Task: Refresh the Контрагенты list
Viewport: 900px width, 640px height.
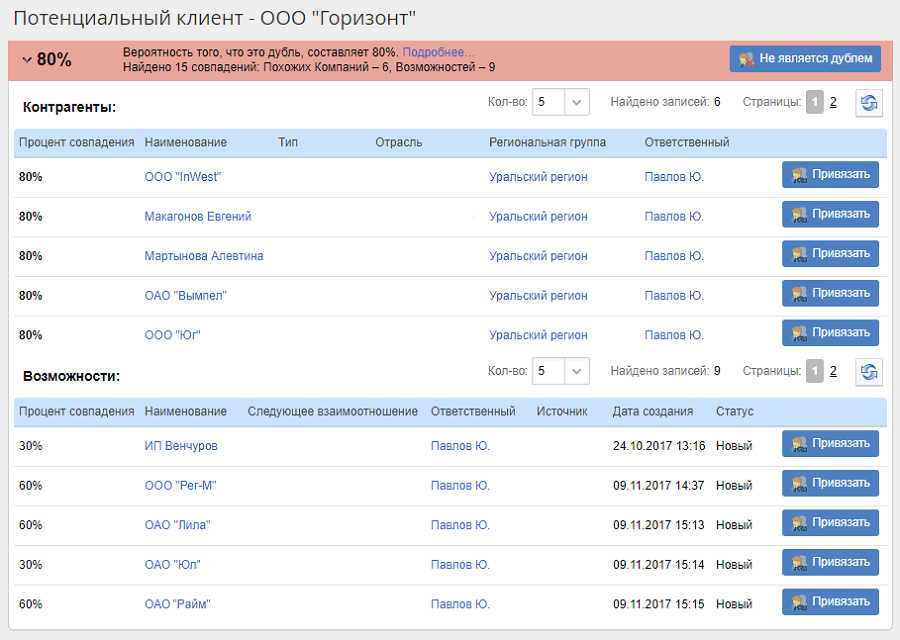Action: click(x=868, y=103)
